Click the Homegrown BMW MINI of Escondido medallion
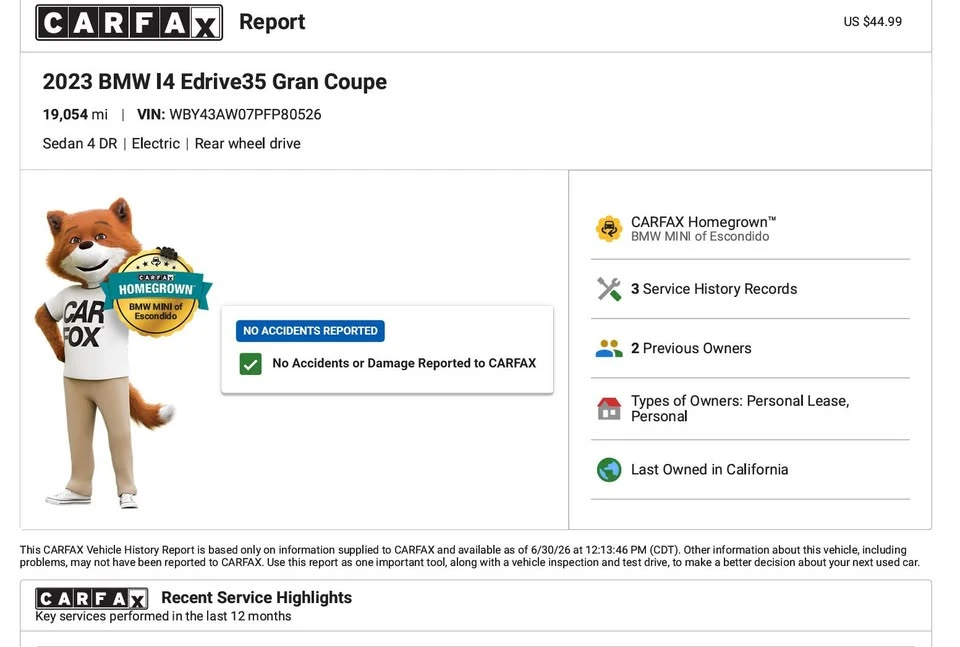Viewport: 960px width, 647px height. tap(157, 293)
